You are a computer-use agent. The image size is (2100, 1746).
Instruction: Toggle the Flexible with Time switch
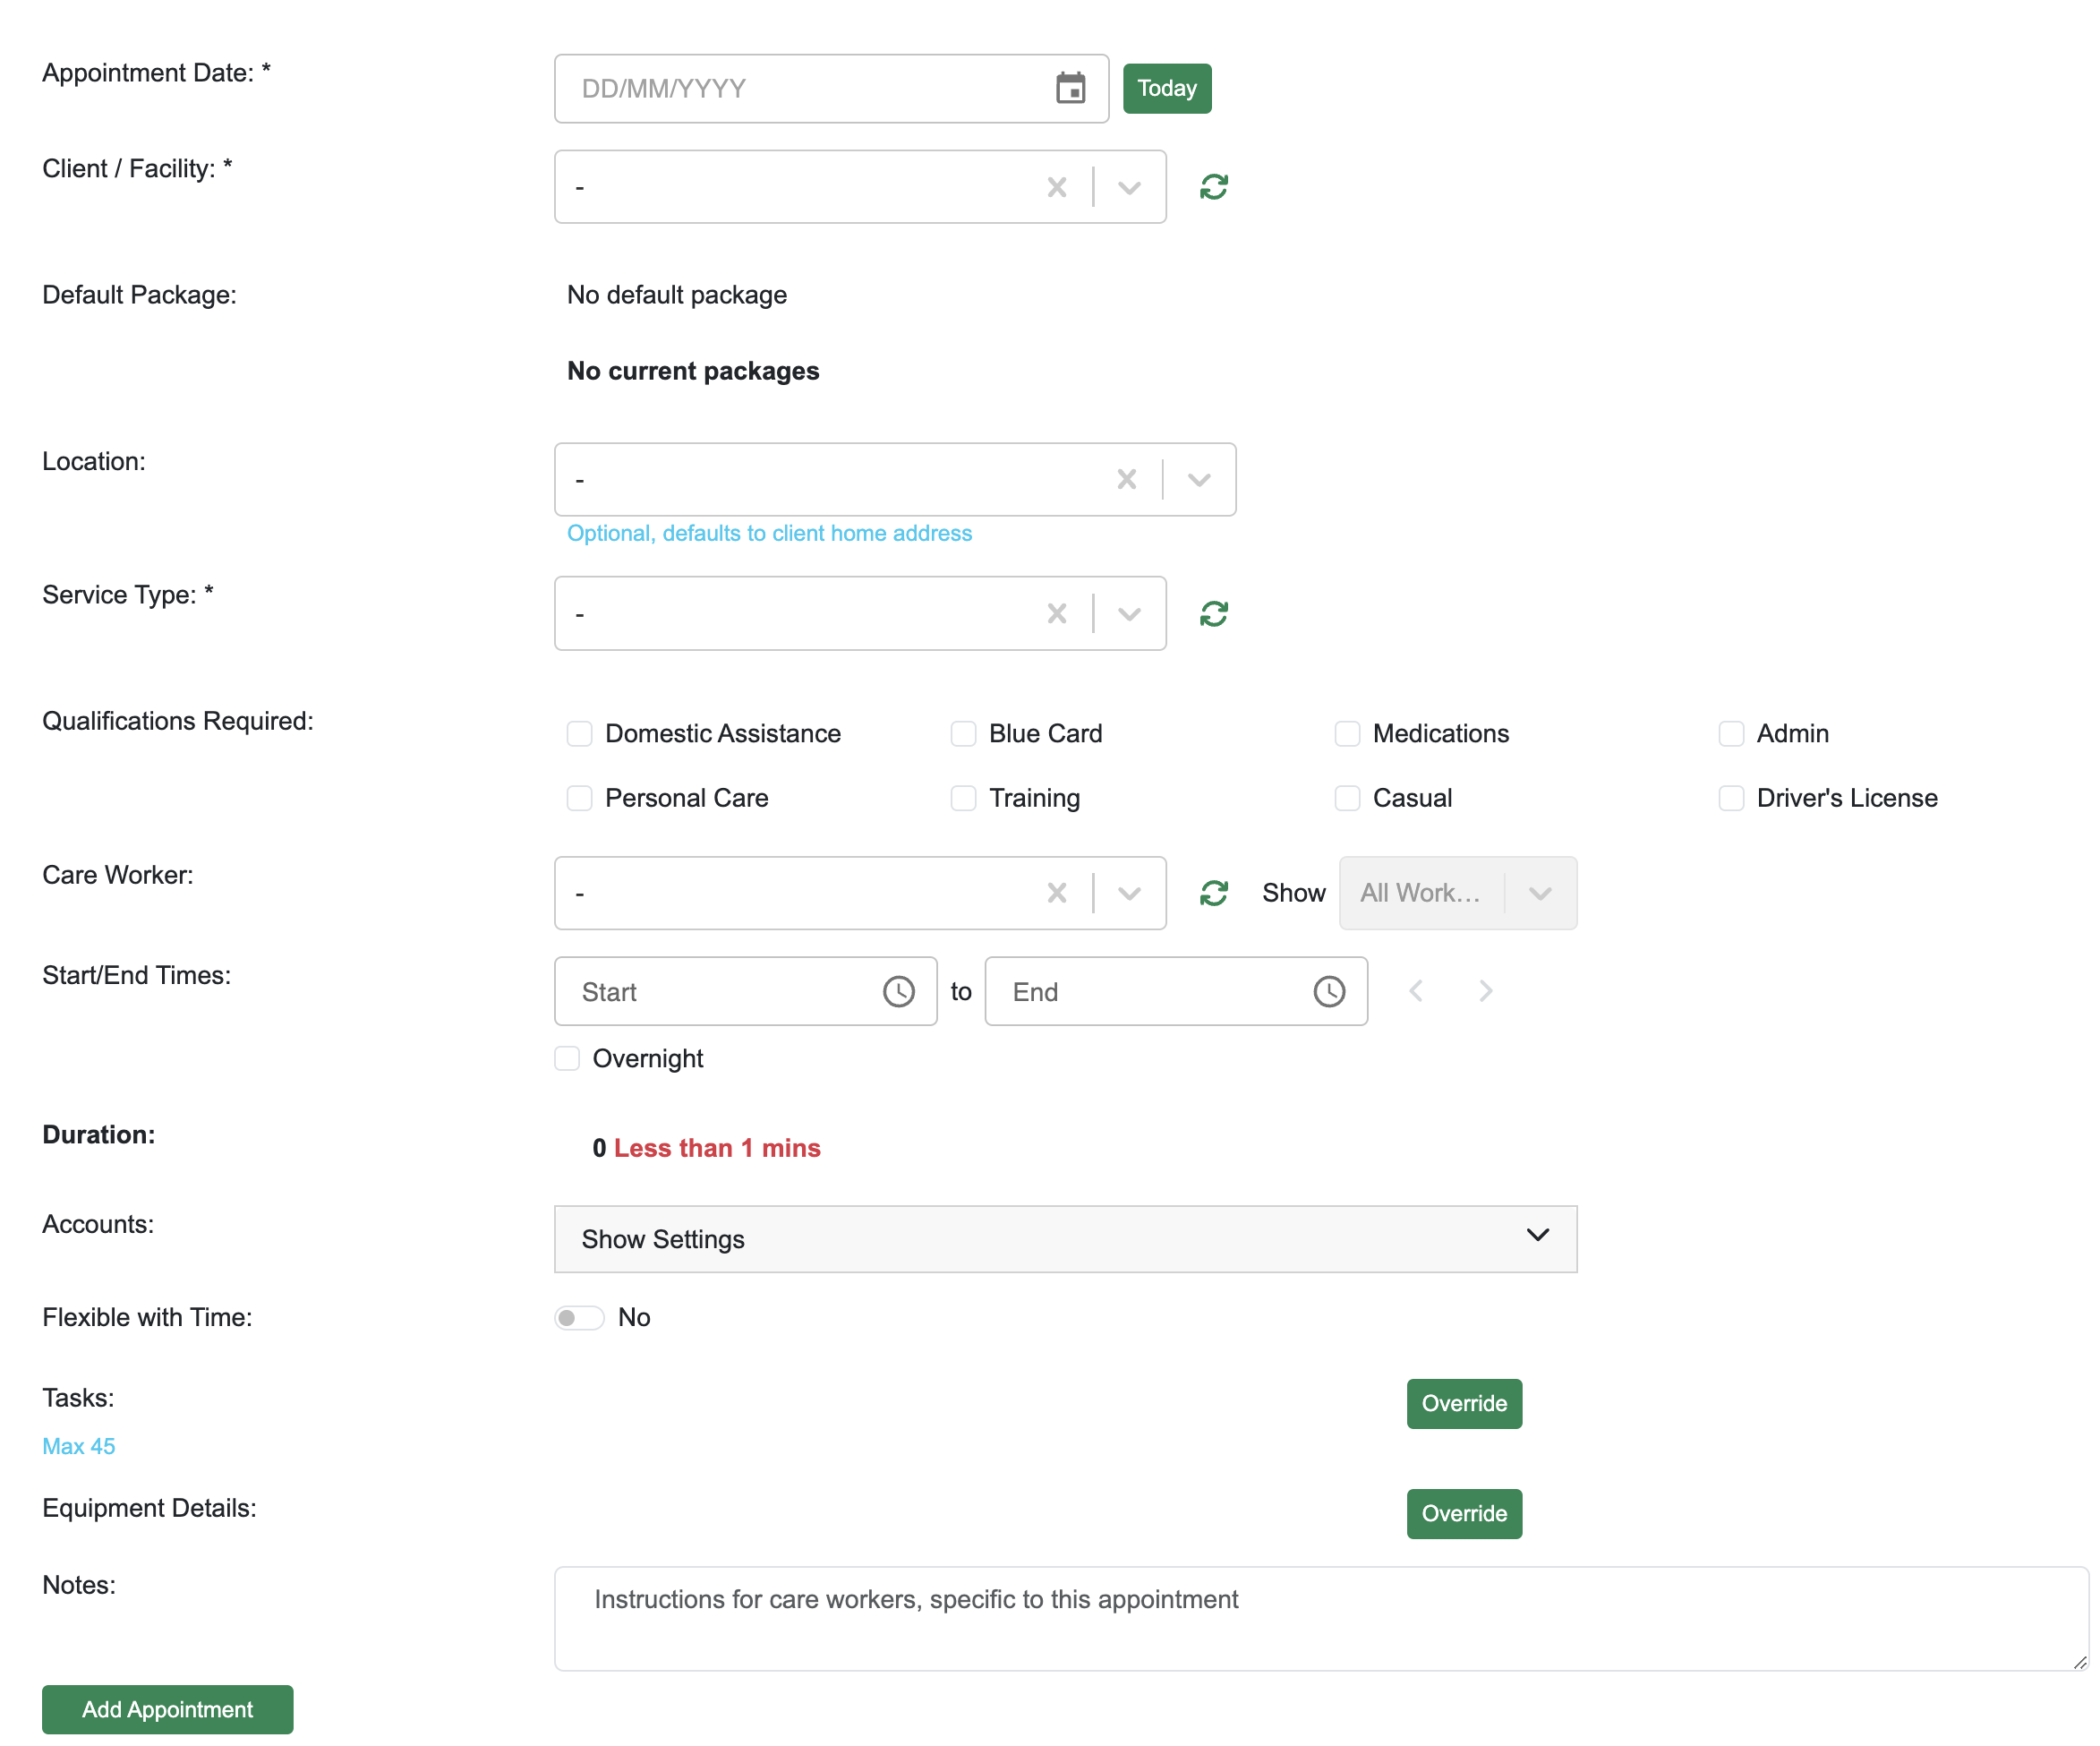click(x=579, y=1317)
